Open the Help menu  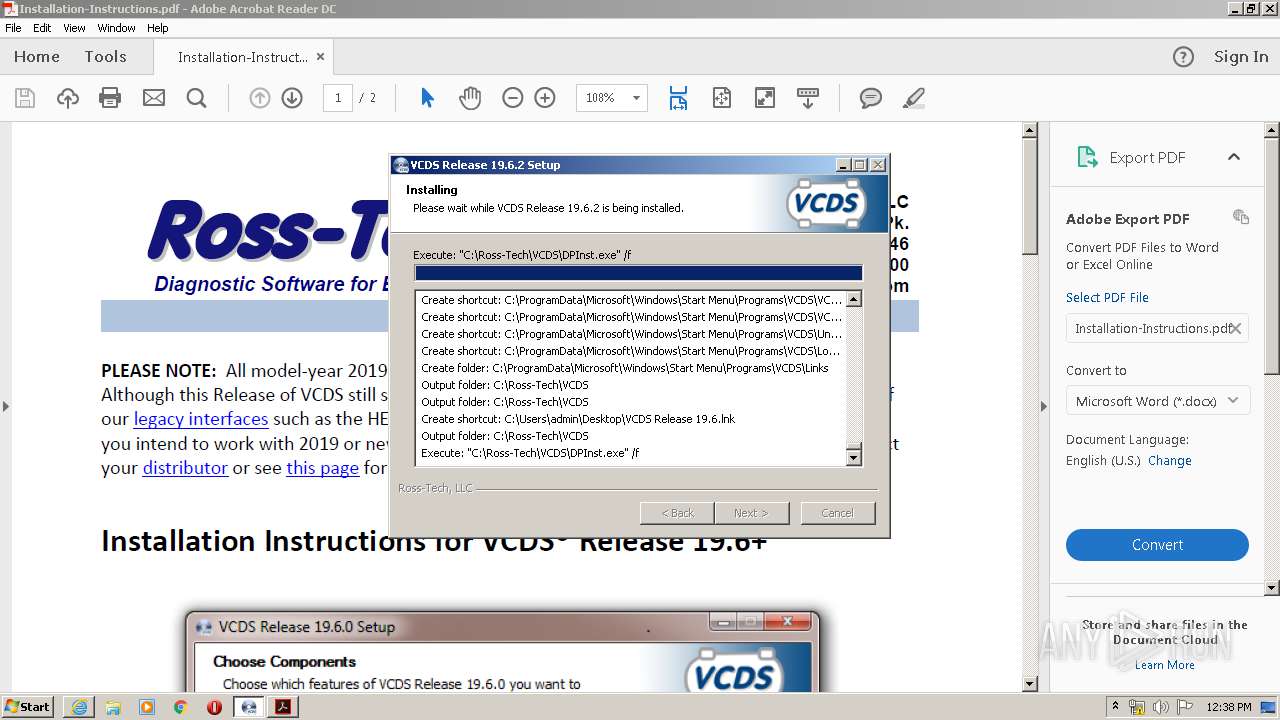158,28
